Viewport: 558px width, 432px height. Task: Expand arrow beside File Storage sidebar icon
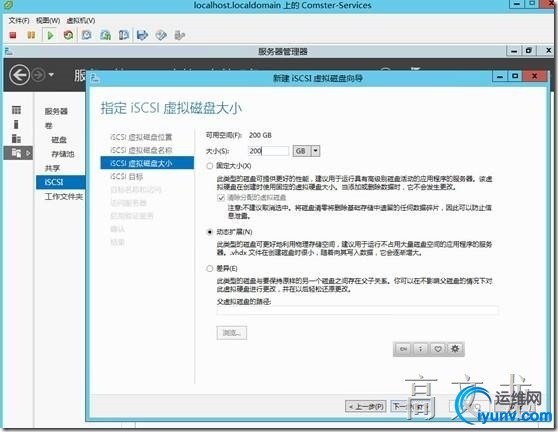click(28, 153)
